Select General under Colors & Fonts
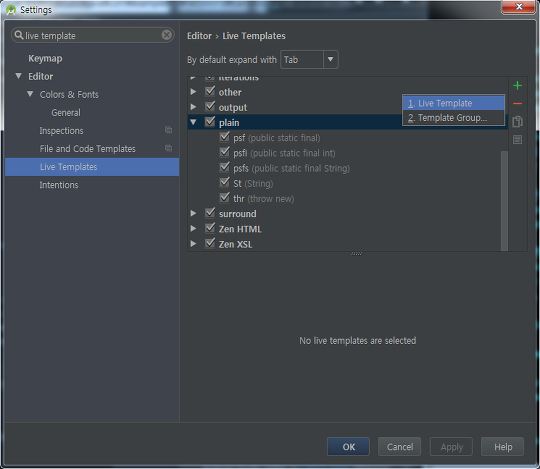 (x=66, y=113)
